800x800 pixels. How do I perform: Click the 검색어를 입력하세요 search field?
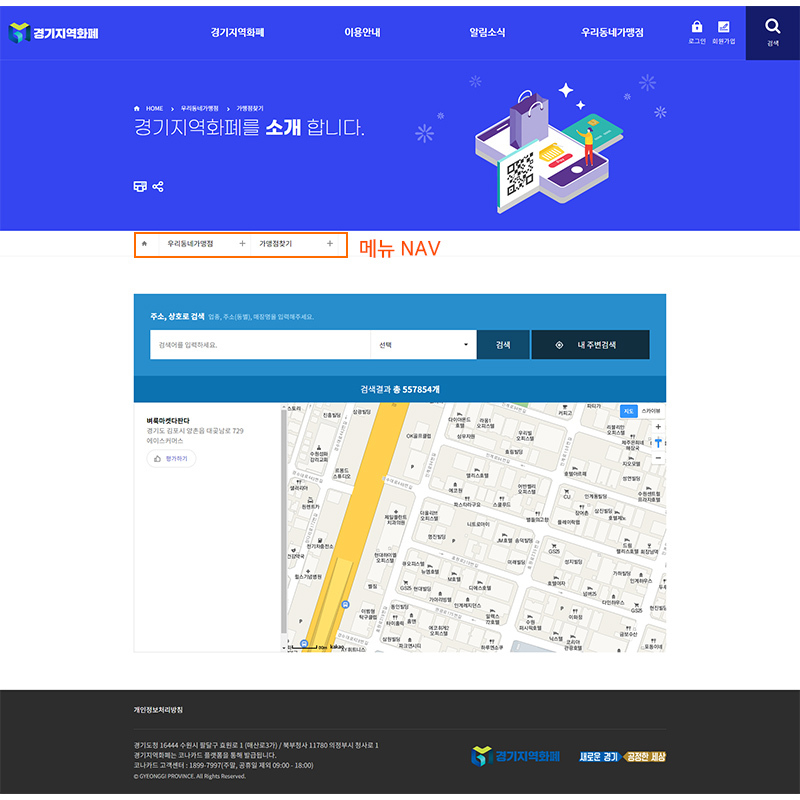tap(260, 345)
